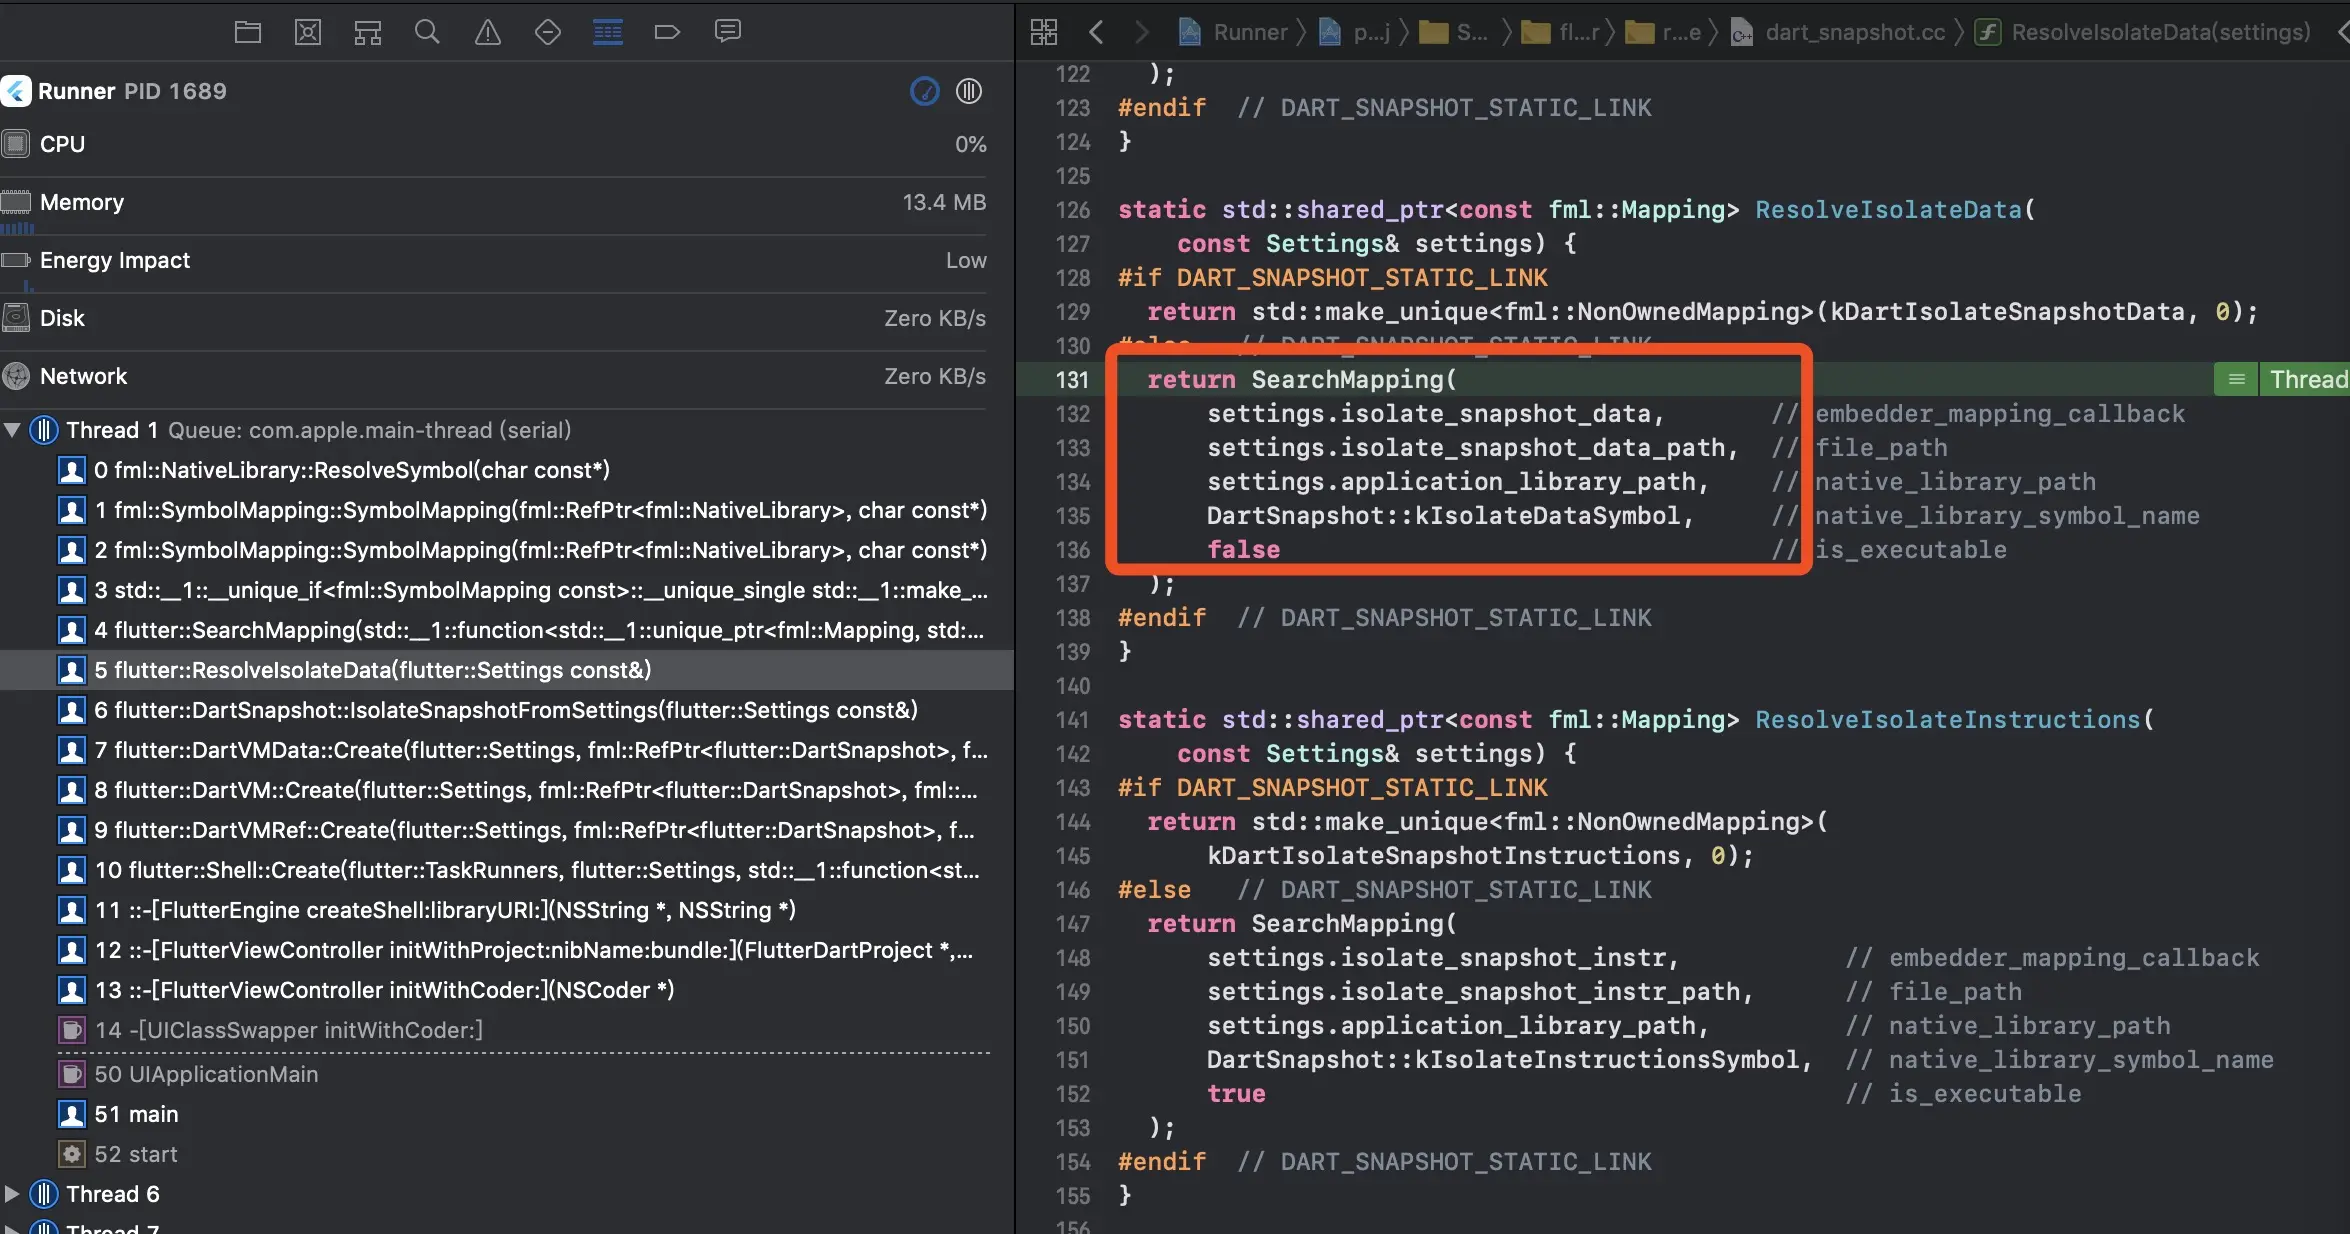Image resolution: width=2350 pixels, height=1234 pixels.
Task: Open the Find navigator magnifier icon
Action: click(427, 32)
